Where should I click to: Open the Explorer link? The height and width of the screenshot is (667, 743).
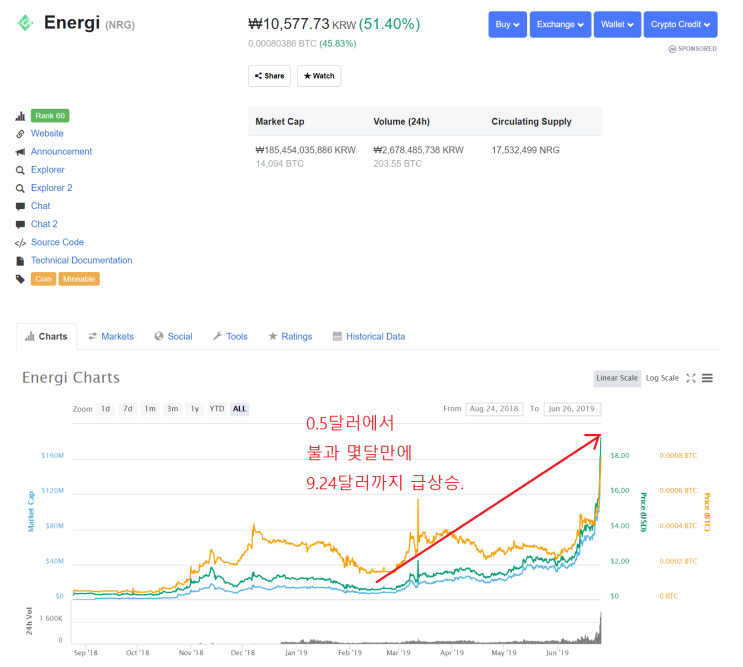click(x=47, y=170)
